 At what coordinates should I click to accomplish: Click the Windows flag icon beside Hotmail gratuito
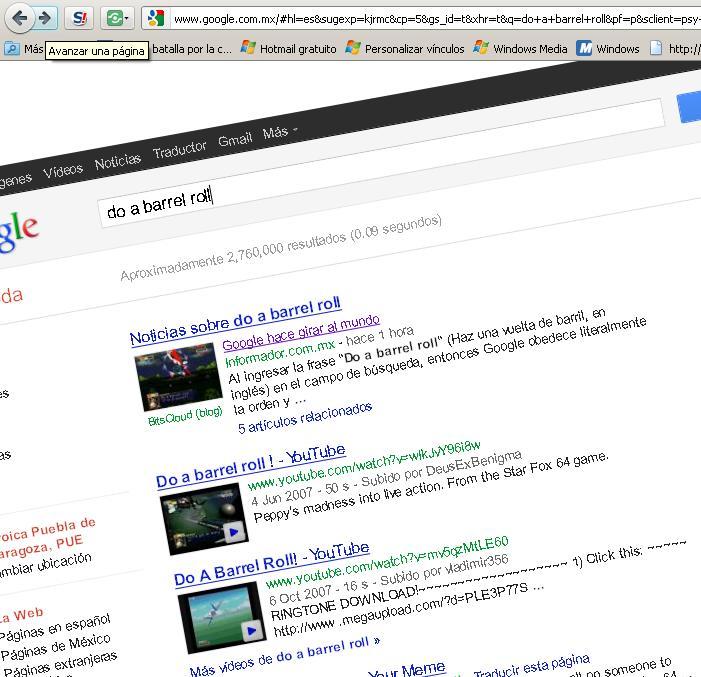tap(248, 47)
